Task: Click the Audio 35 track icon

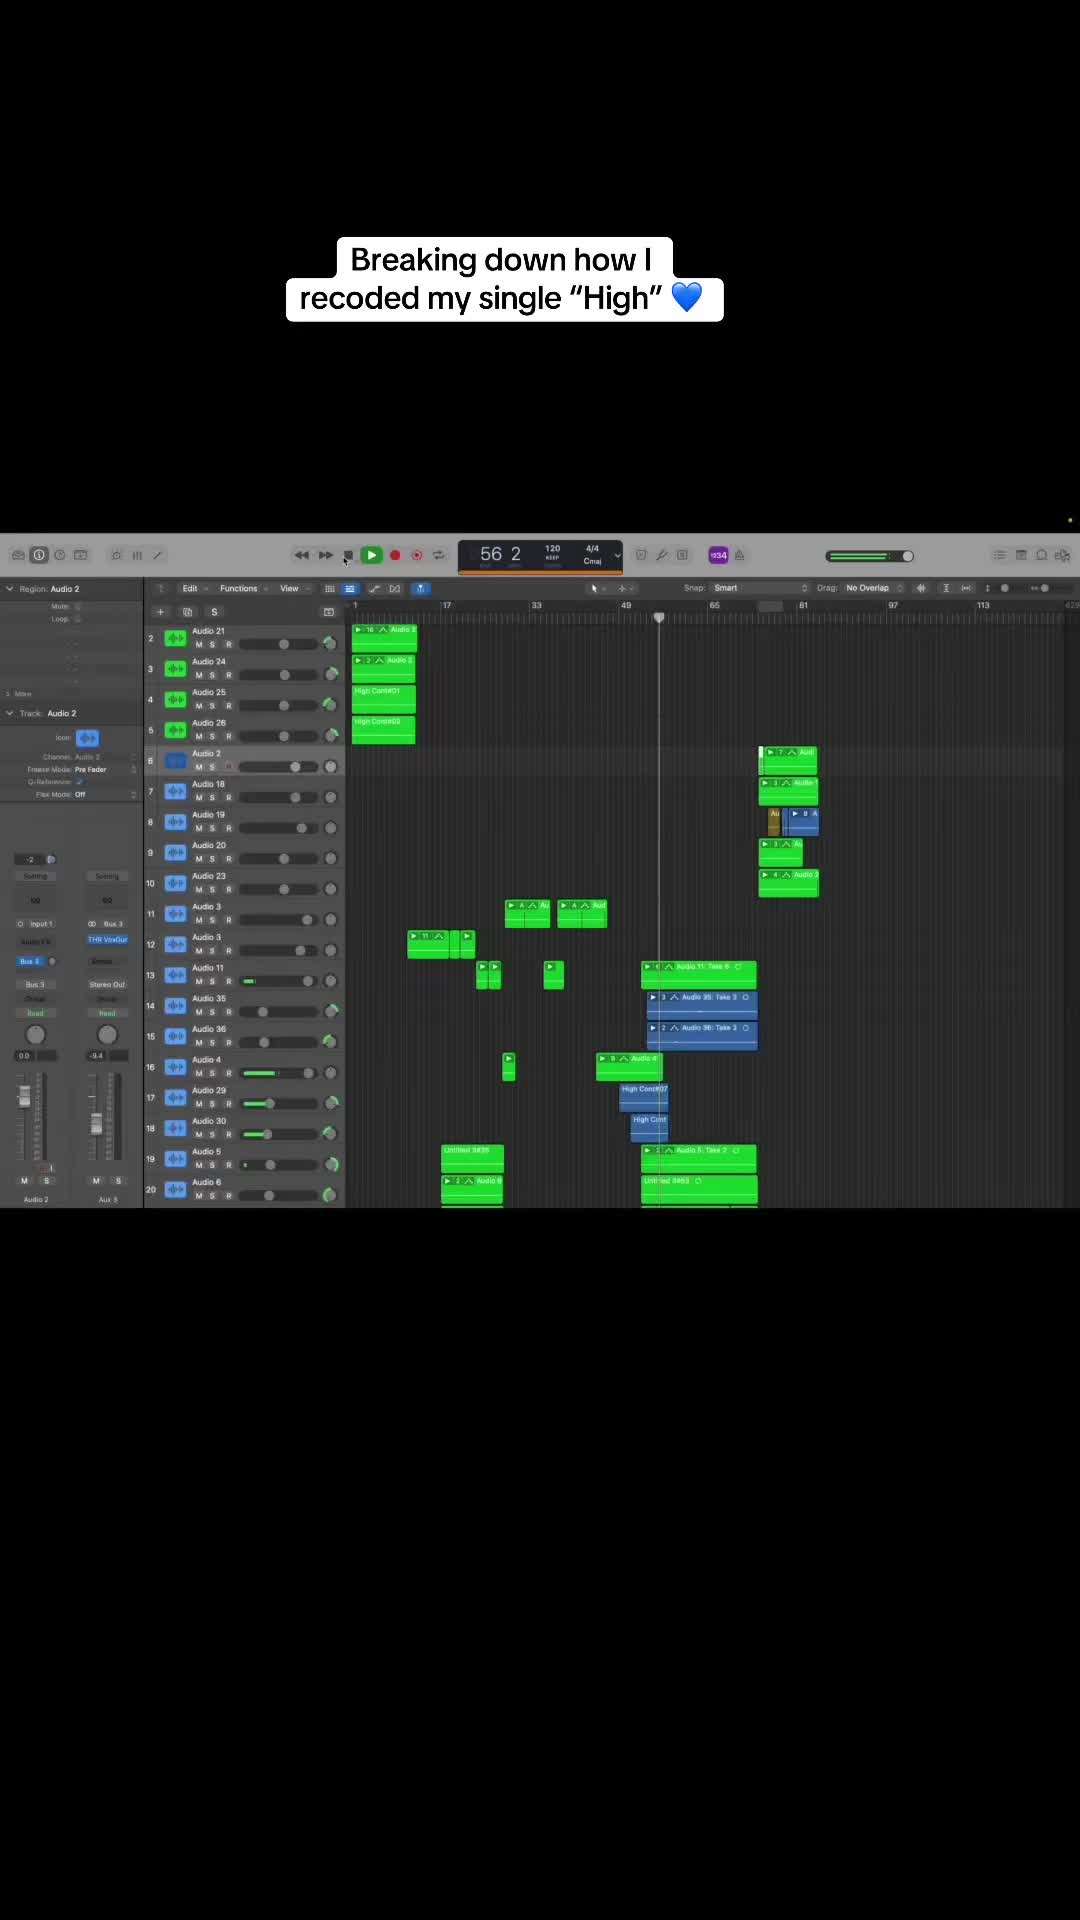Action: (x=176, y=1005)
